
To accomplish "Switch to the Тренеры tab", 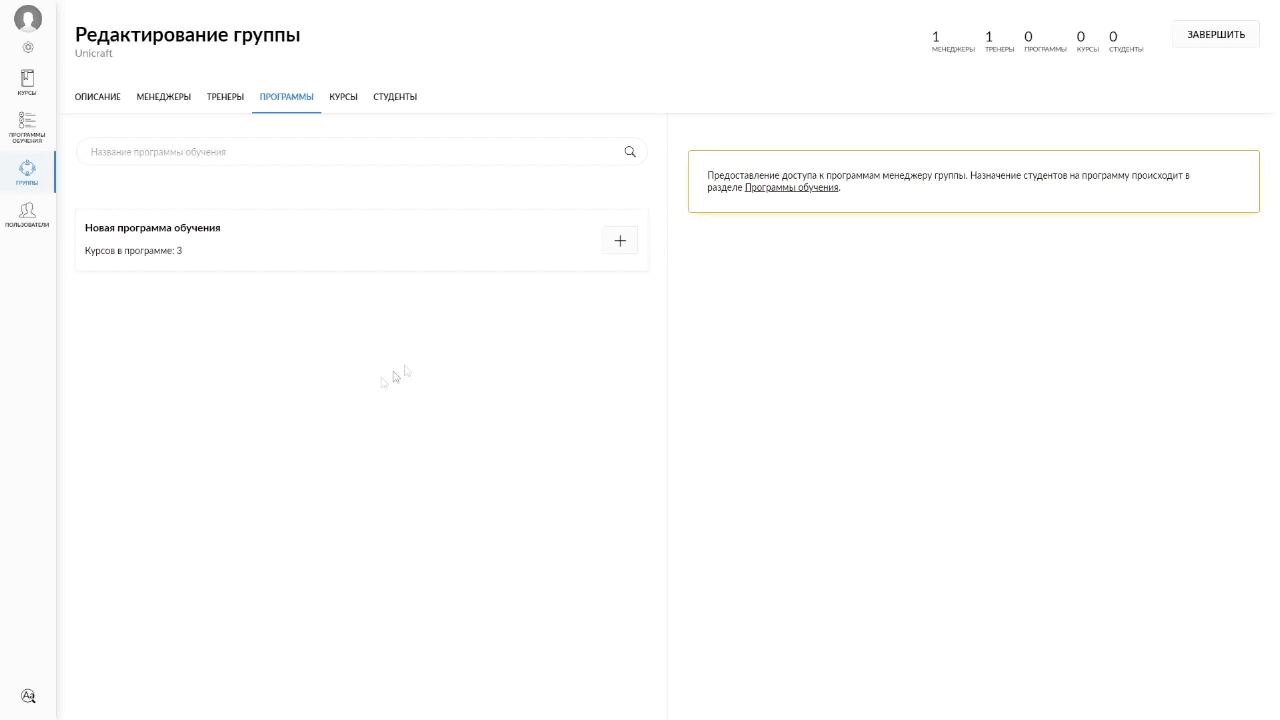I will point(225,97).
